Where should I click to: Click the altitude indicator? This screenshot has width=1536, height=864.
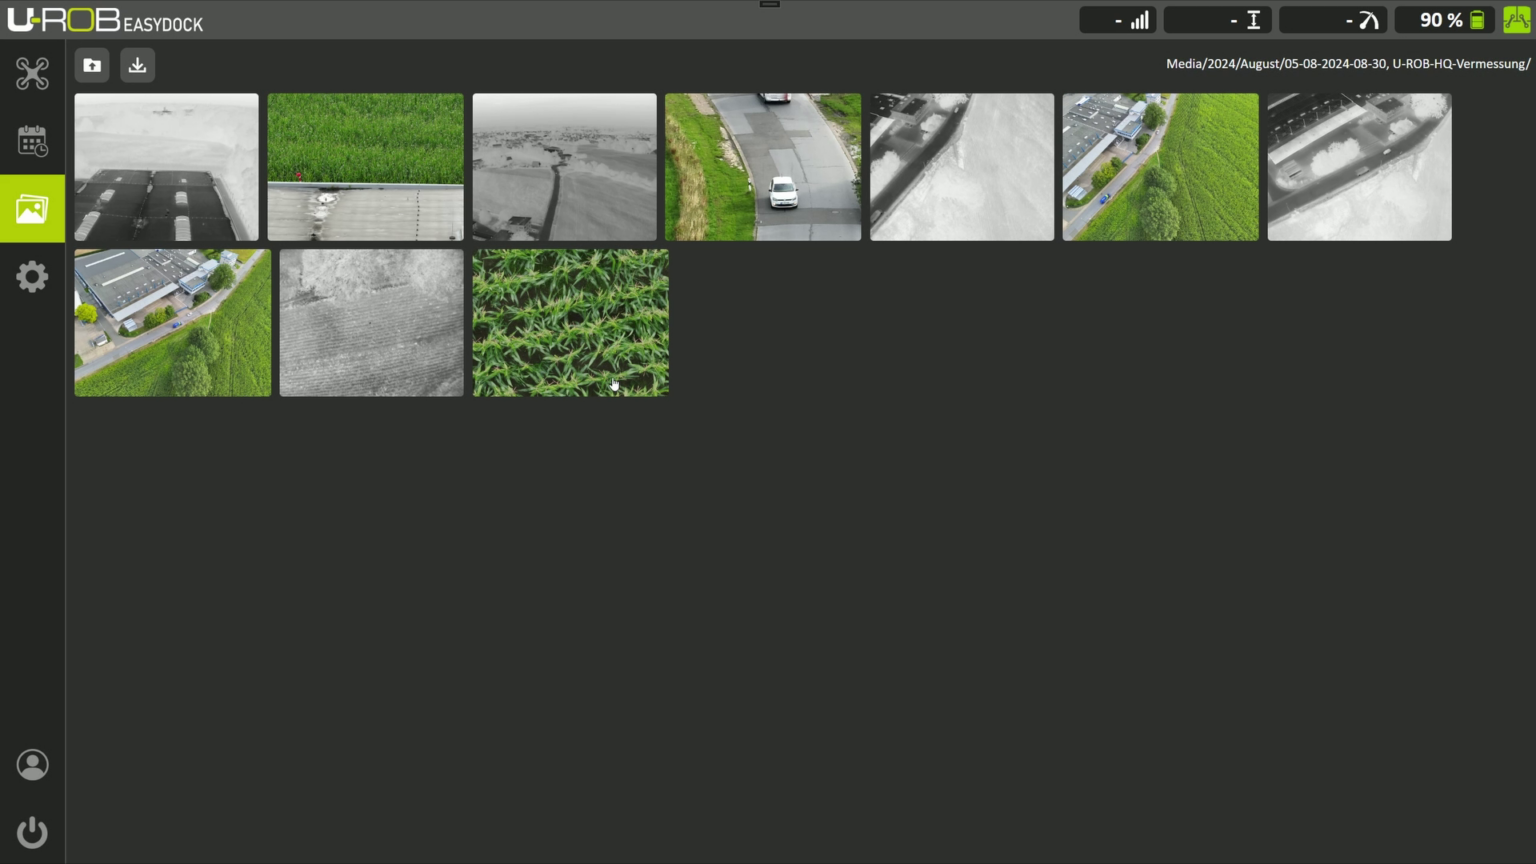tap(1218, 20)
